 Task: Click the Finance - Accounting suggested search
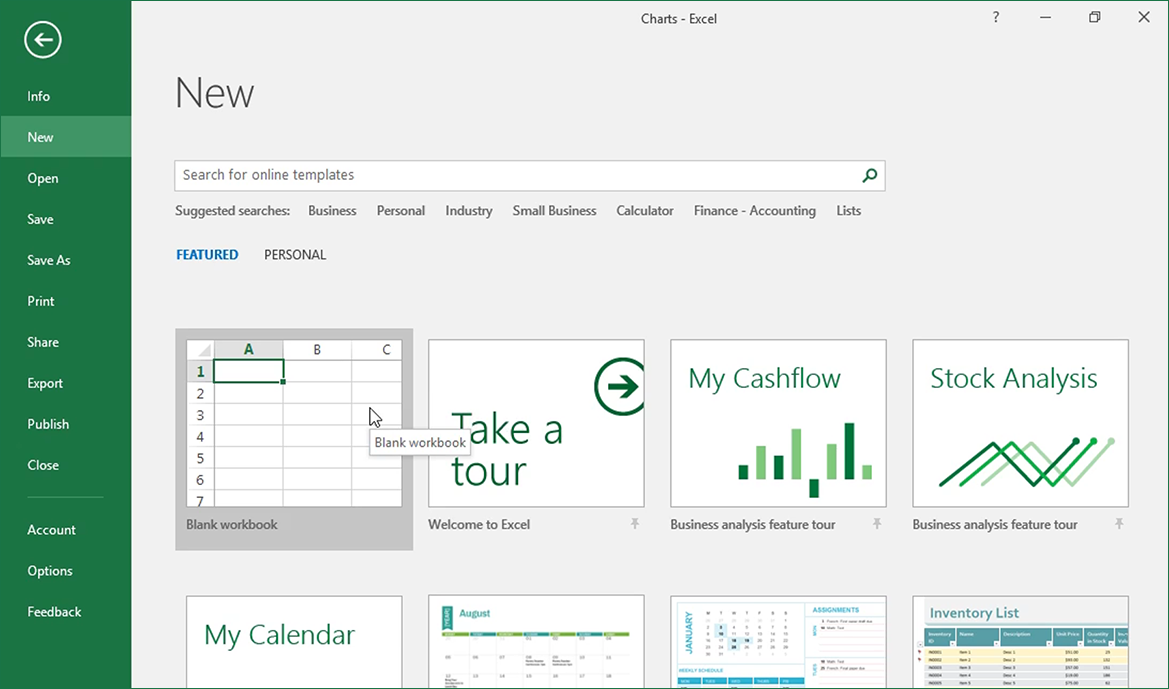click(x=754, y=211)
